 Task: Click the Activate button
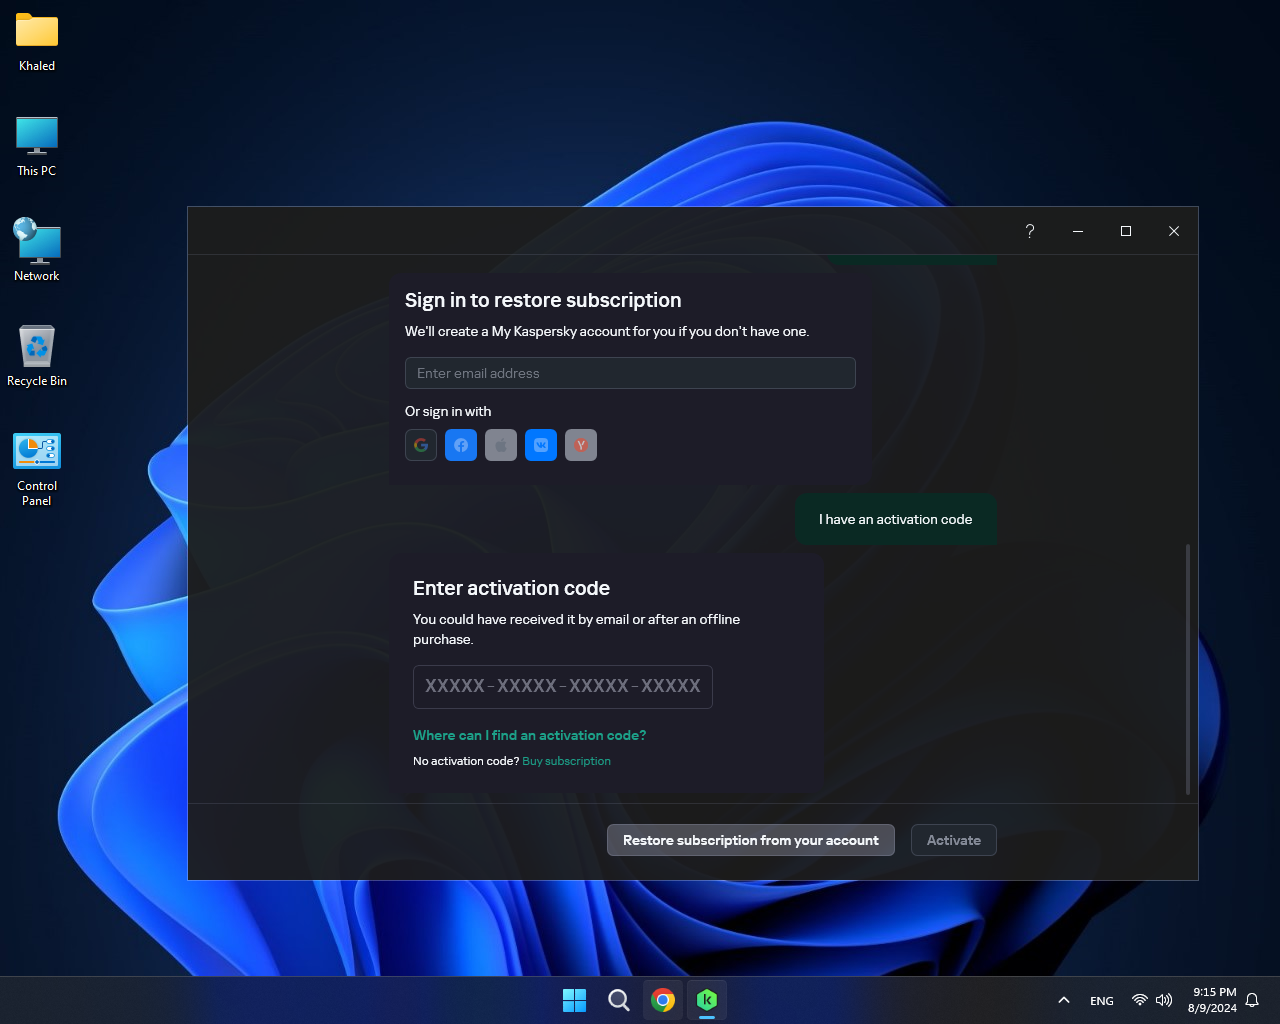coord(954,840)
